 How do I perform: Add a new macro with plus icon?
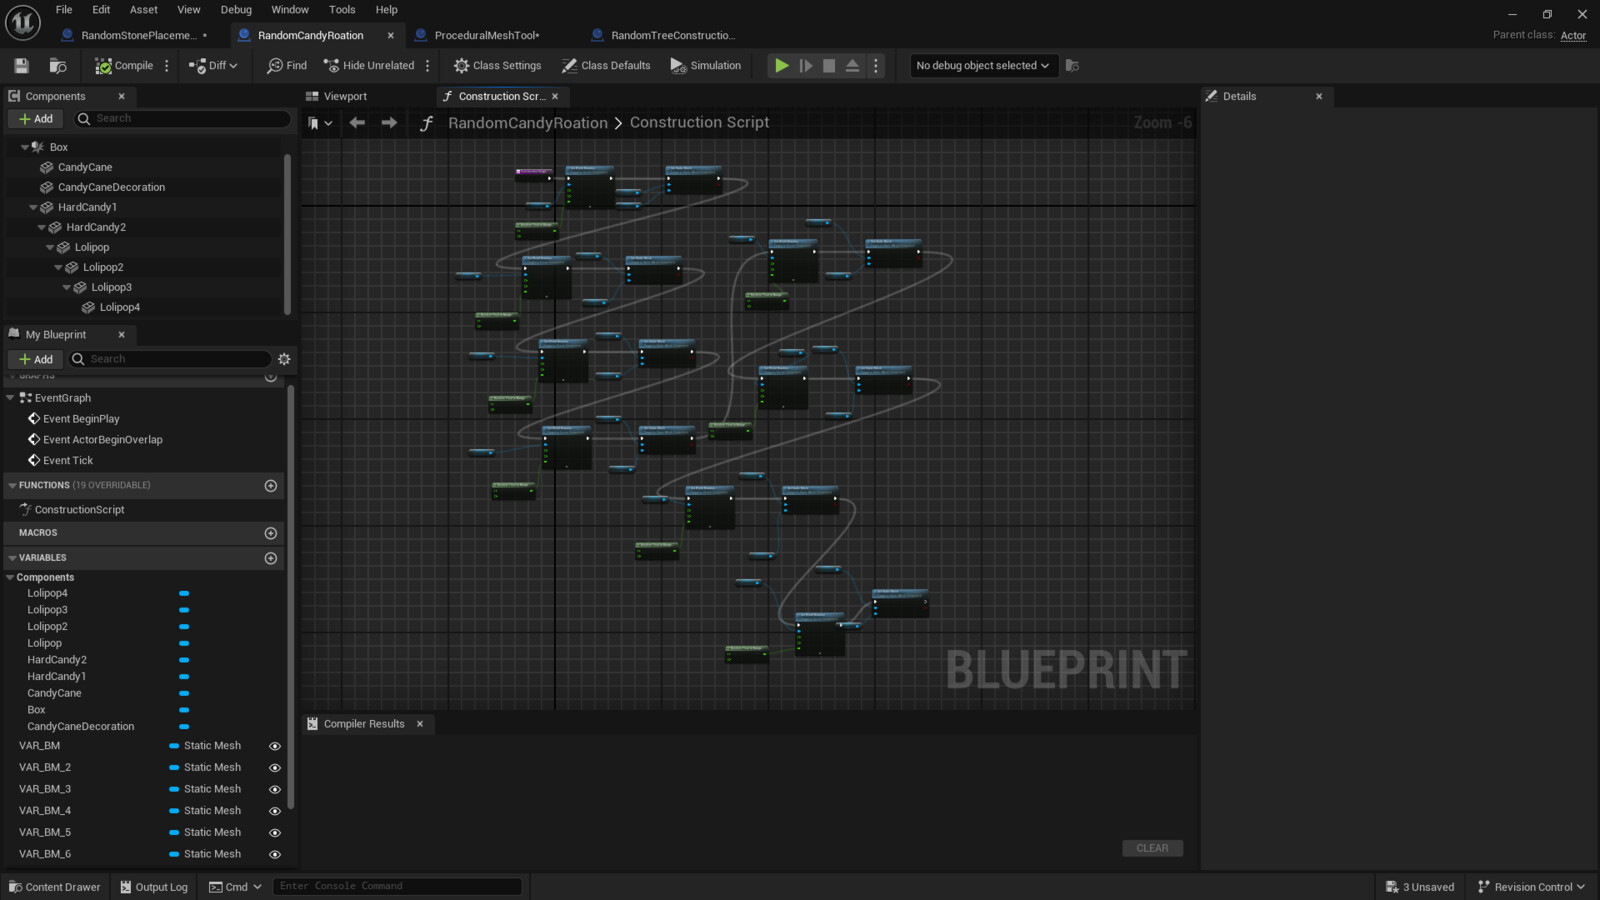(270, 534)
